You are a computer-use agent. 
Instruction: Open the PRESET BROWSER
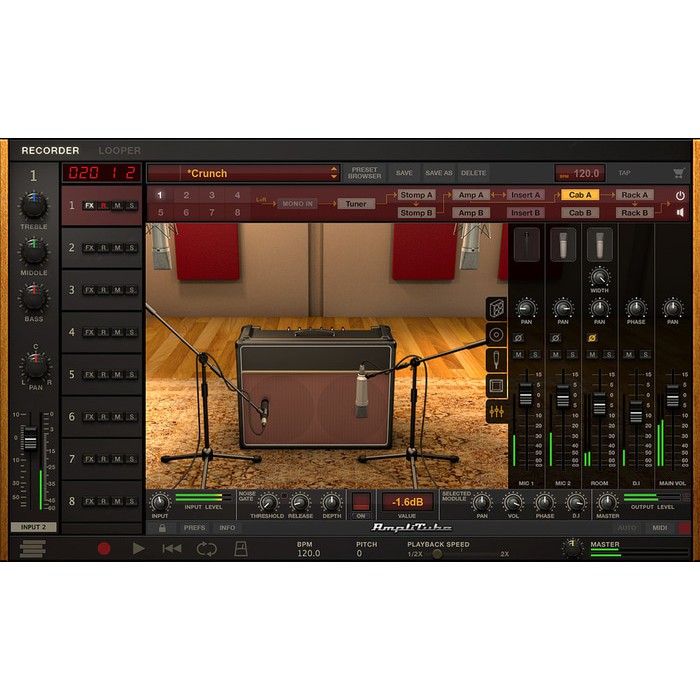(x=365, y=173)
